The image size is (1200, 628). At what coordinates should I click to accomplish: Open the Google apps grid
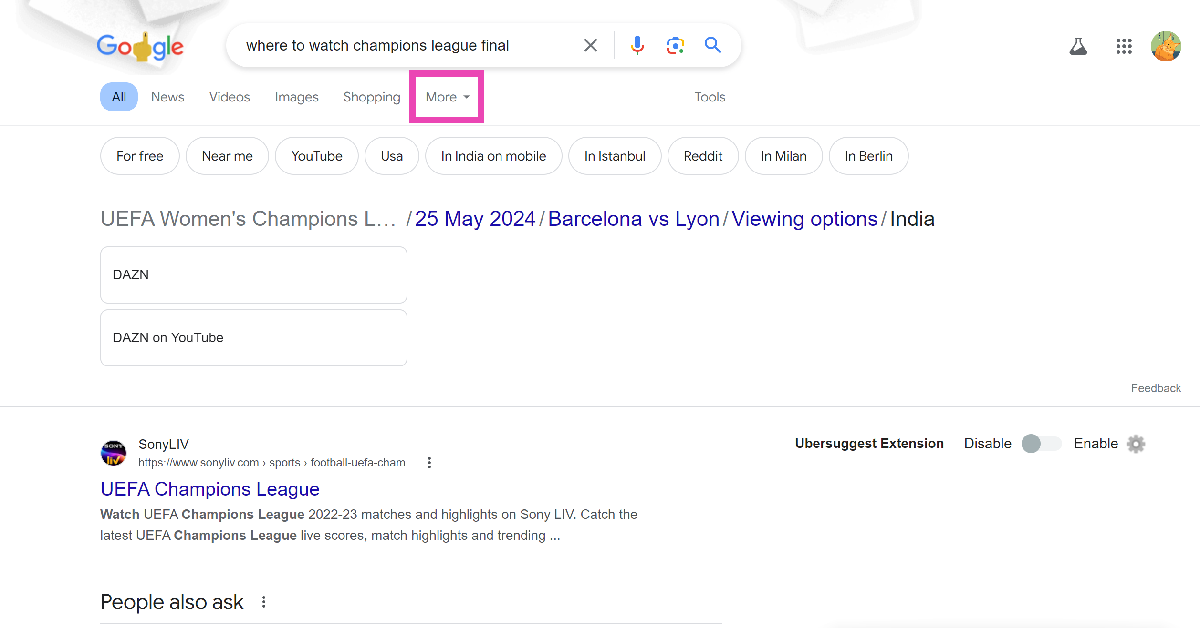click(x=1124, y=47)
